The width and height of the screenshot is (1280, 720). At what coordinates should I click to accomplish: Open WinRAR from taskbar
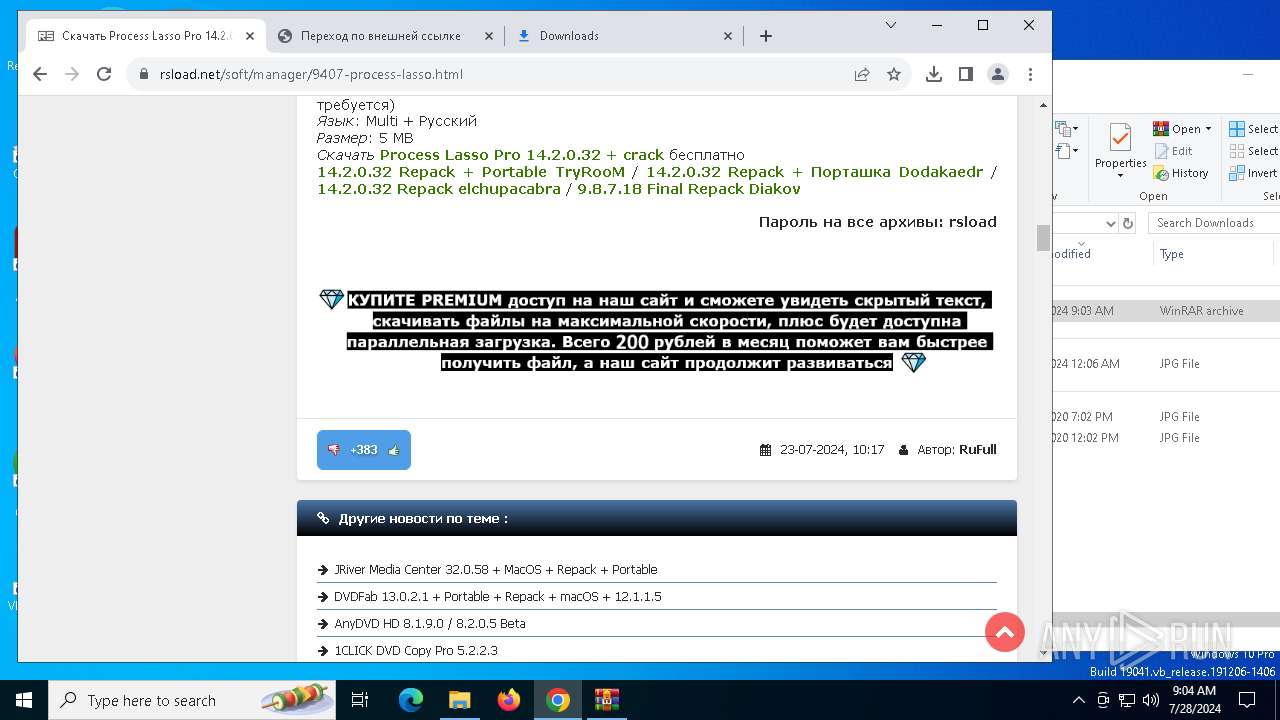[607, 700]
